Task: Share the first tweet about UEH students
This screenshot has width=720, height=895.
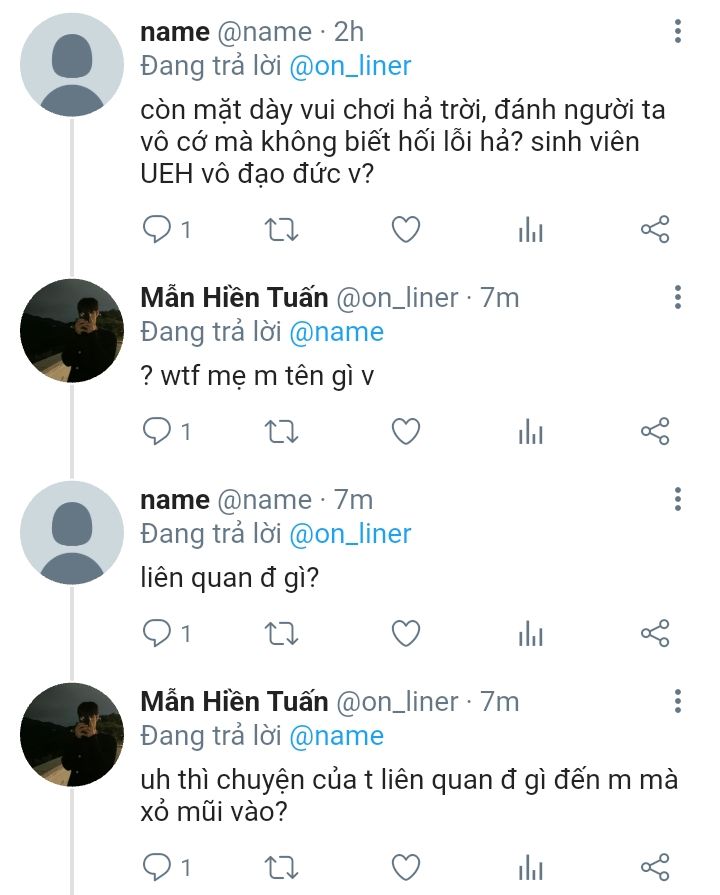Action: (x=654, y=230)
